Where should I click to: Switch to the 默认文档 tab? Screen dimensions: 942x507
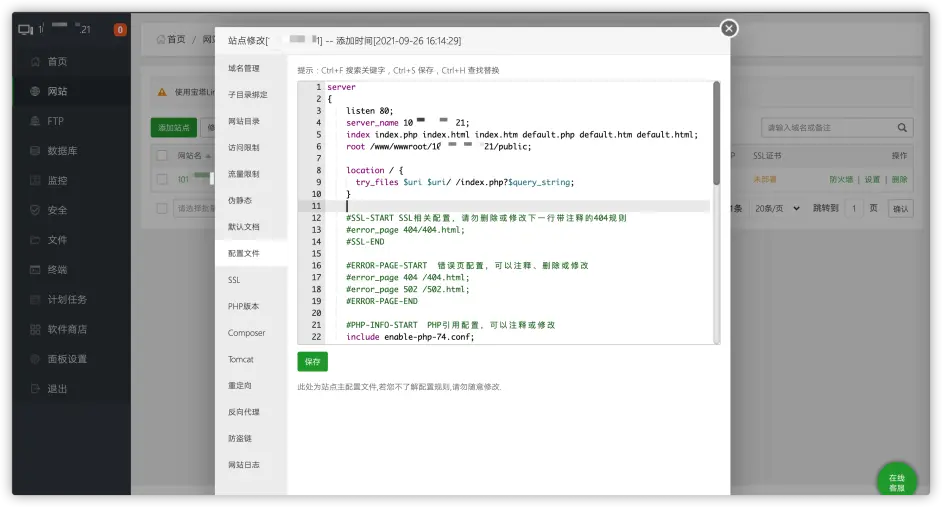point(244,227)
